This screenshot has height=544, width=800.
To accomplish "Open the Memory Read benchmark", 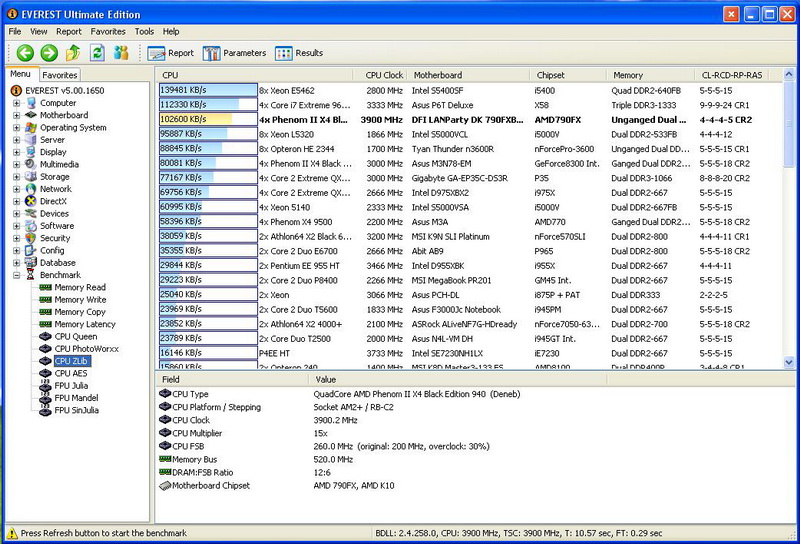I will tap(80, 287).
